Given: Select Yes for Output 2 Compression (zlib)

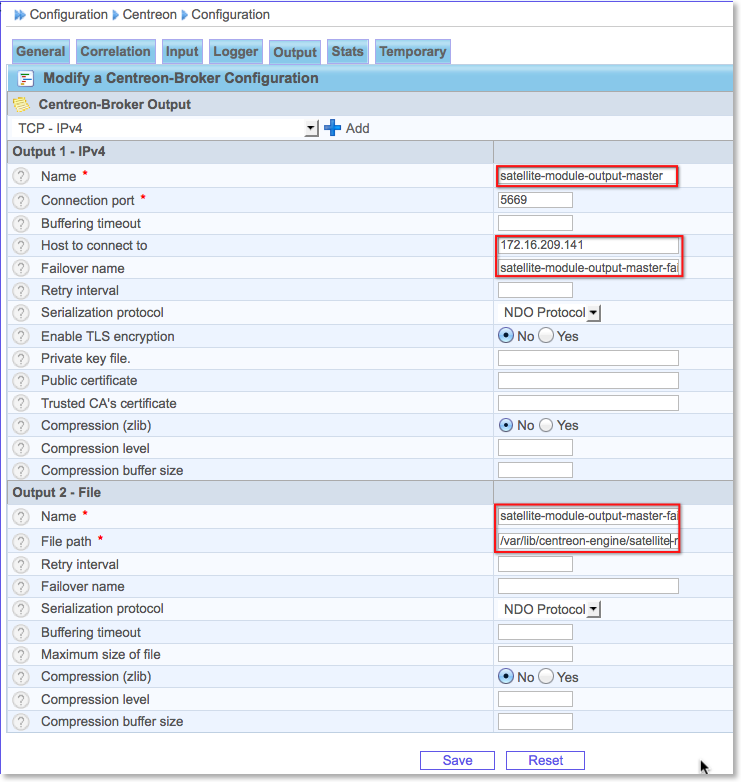Looking at the screenshot, I should coord(546,677).
